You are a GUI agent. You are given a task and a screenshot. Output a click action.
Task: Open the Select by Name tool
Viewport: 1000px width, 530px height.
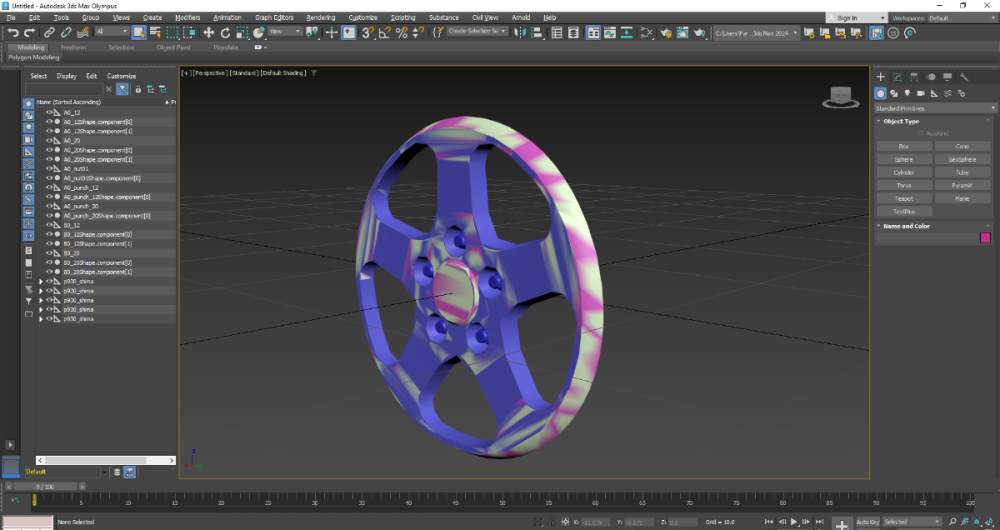point(156,33)
